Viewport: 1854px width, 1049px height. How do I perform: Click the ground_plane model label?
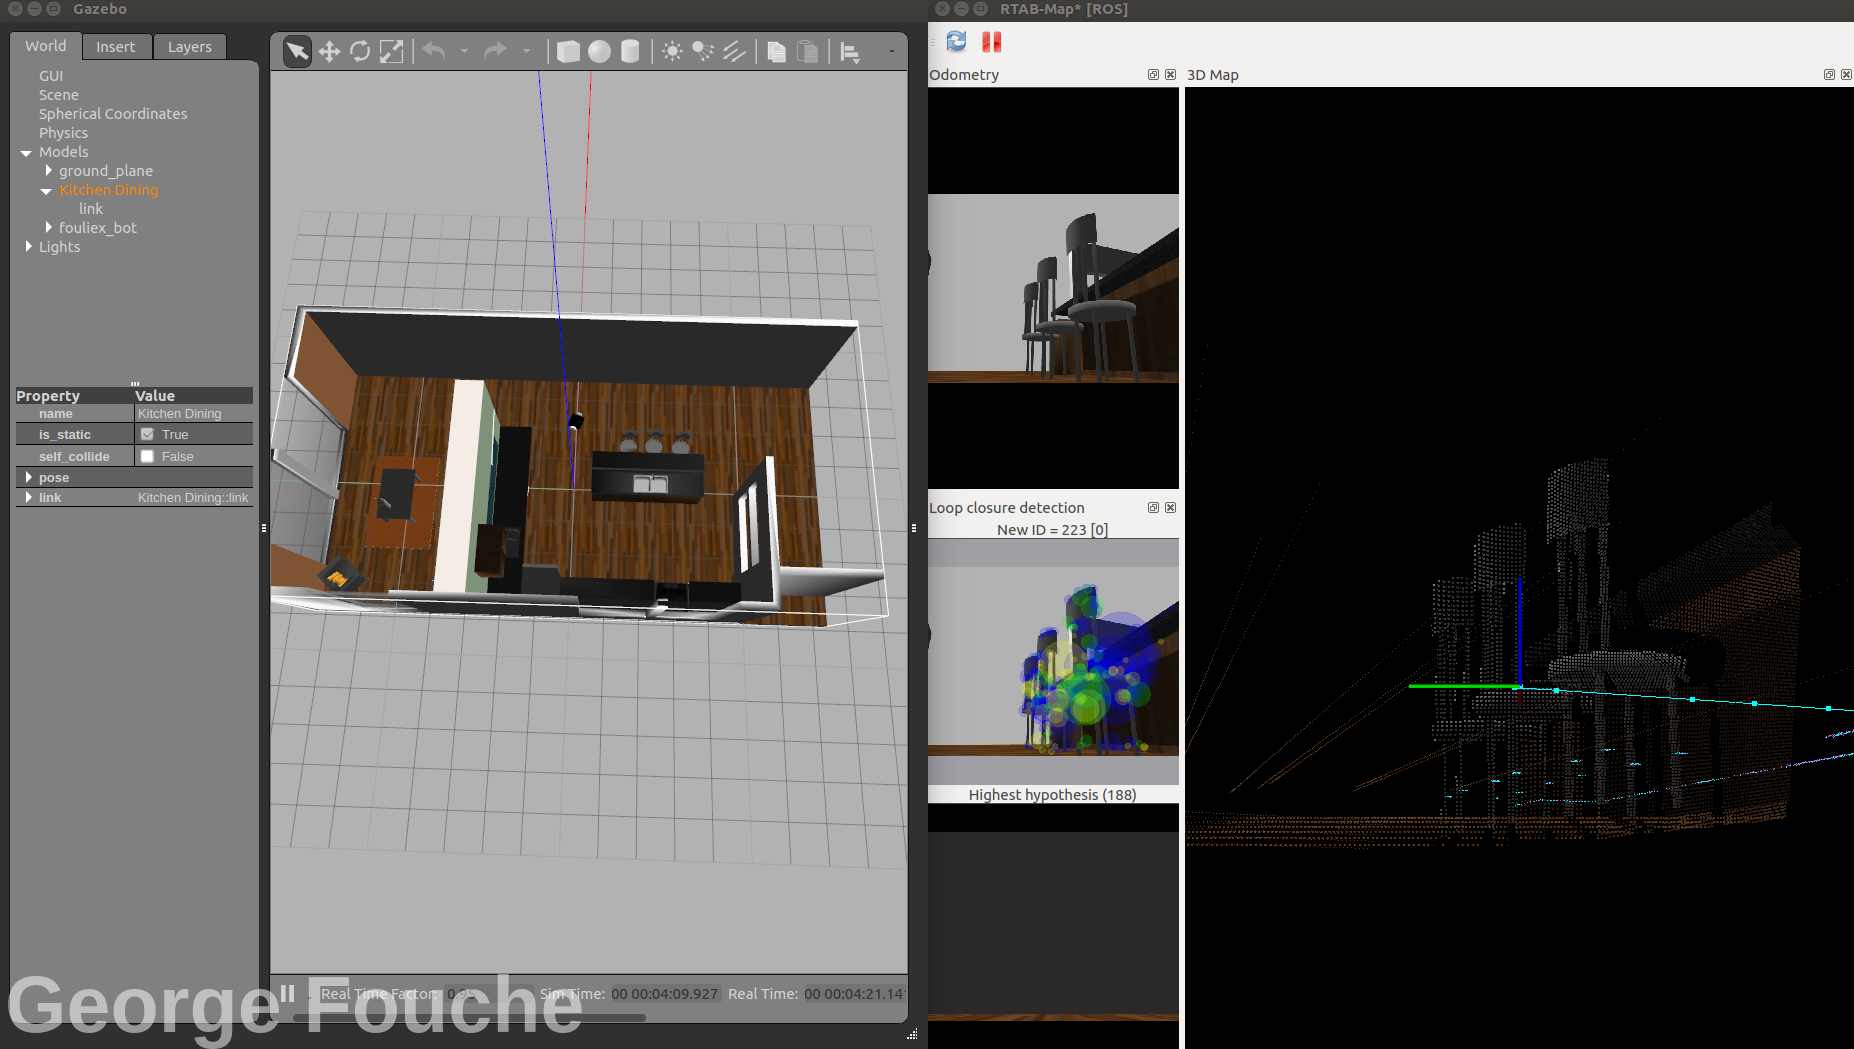(106, 171)
